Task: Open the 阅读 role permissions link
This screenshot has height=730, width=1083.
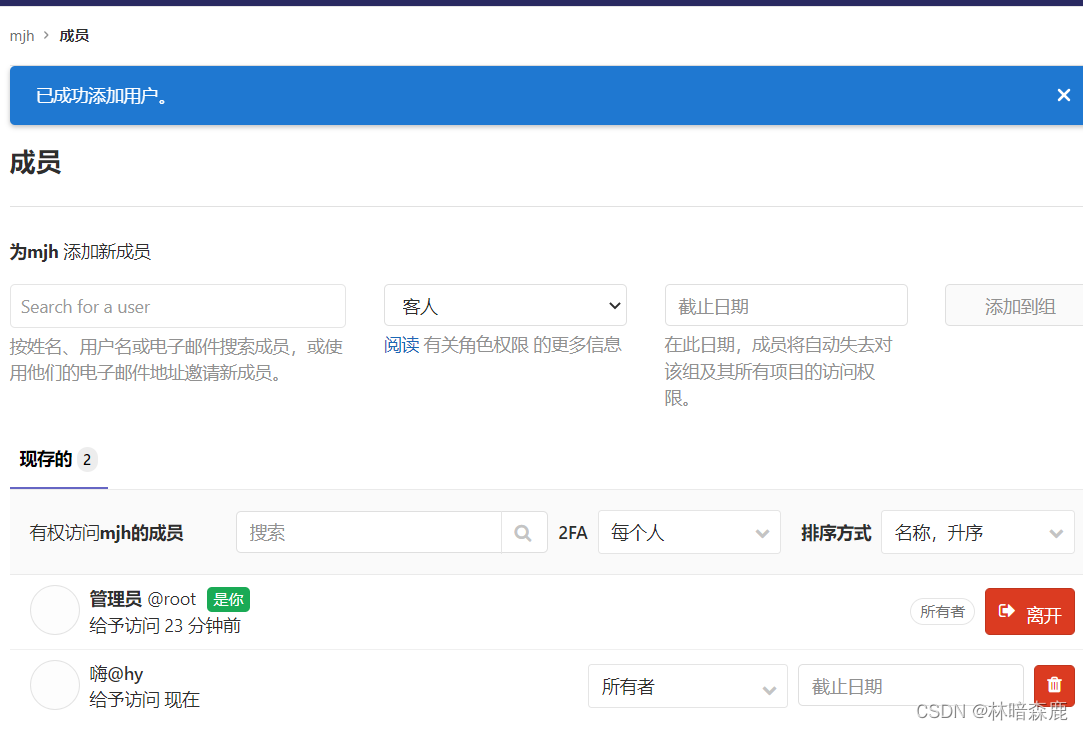Action: click(x=401, y=344)
